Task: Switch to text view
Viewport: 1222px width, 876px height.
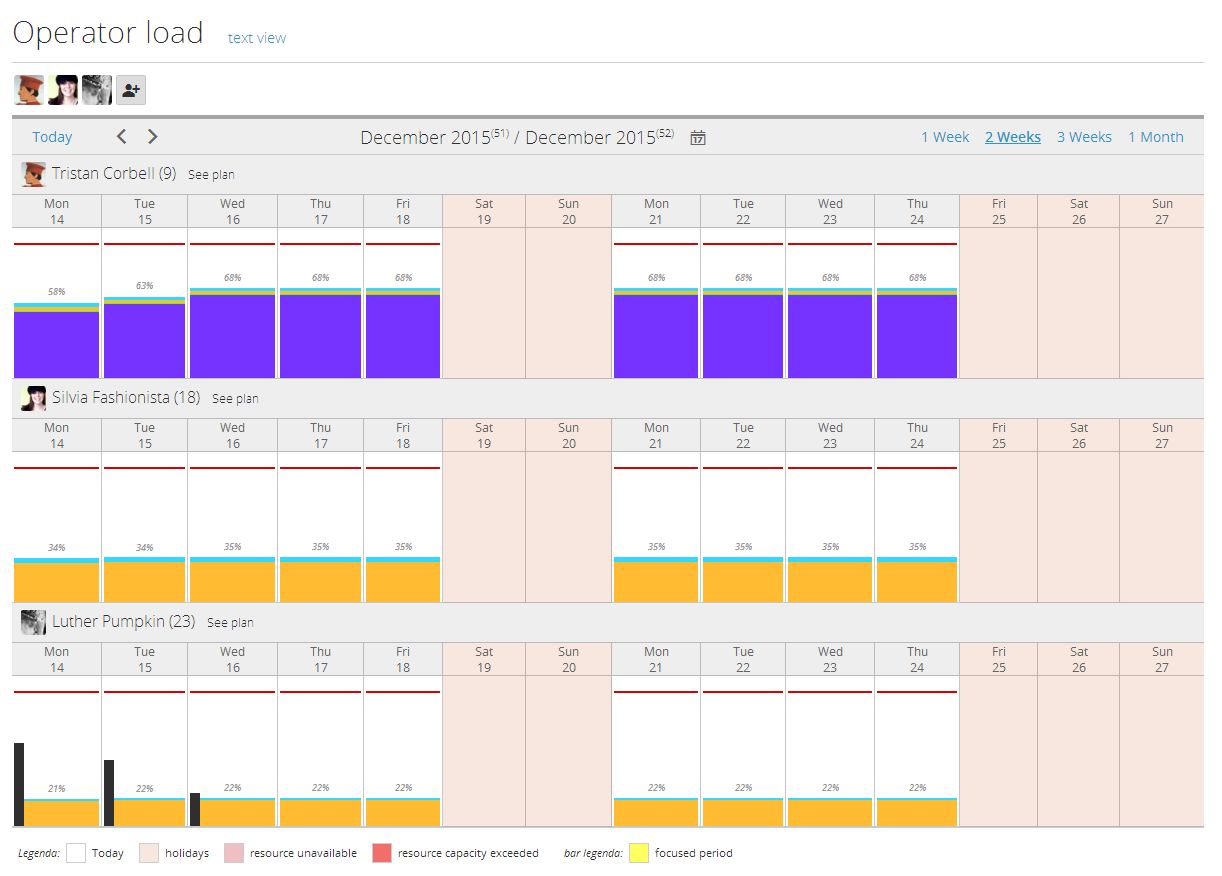Action: click(x=256, y=37)
